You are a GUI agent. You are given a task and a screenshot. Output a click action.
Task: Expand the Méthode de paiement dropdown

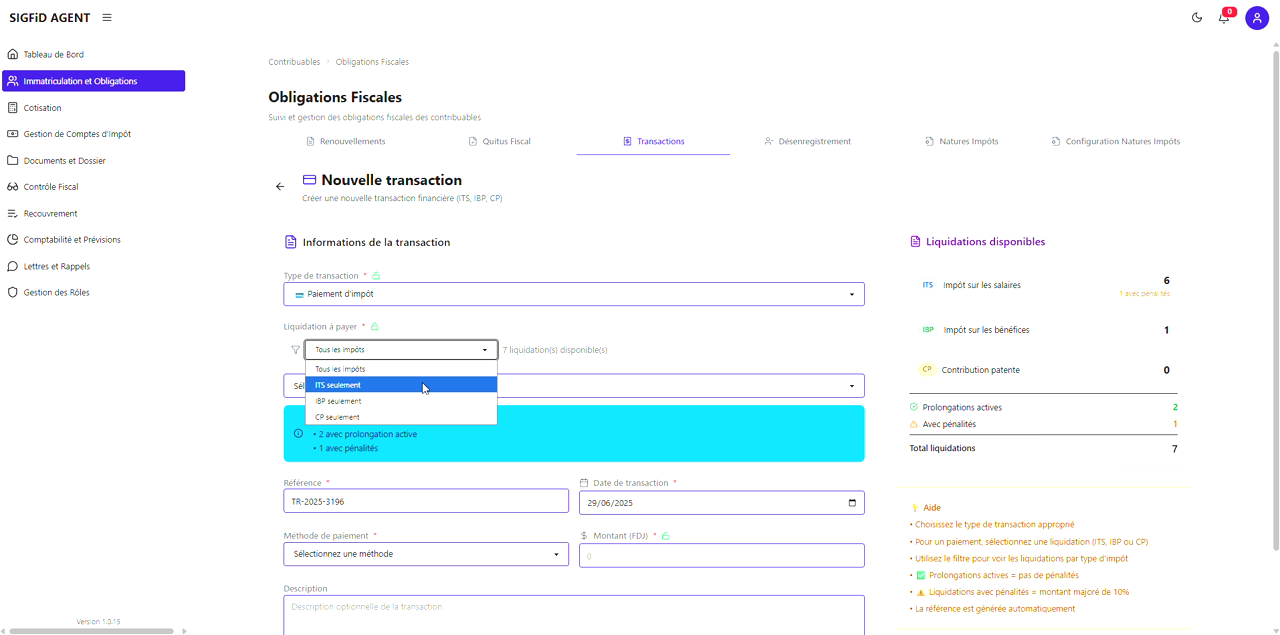pos(426,554)
